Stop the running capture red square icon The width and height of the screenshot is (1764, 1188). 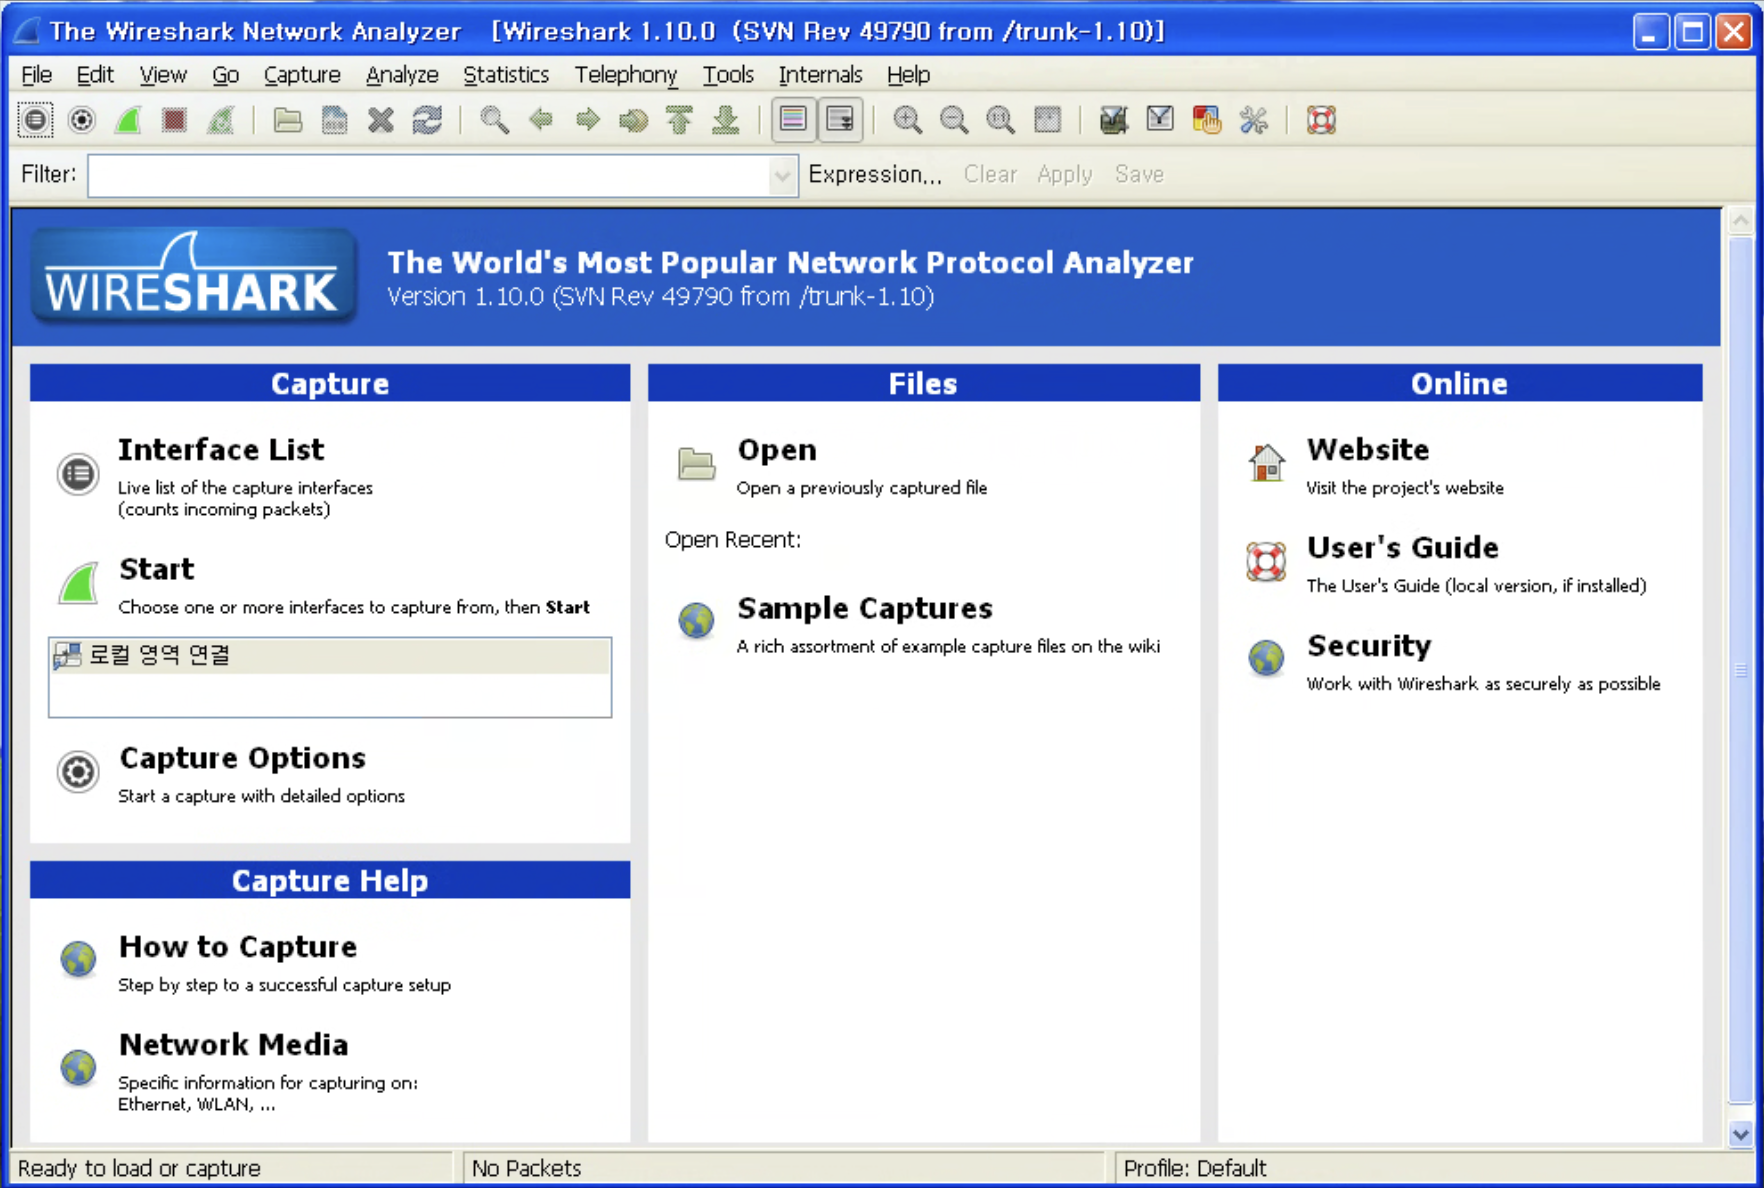175,121
